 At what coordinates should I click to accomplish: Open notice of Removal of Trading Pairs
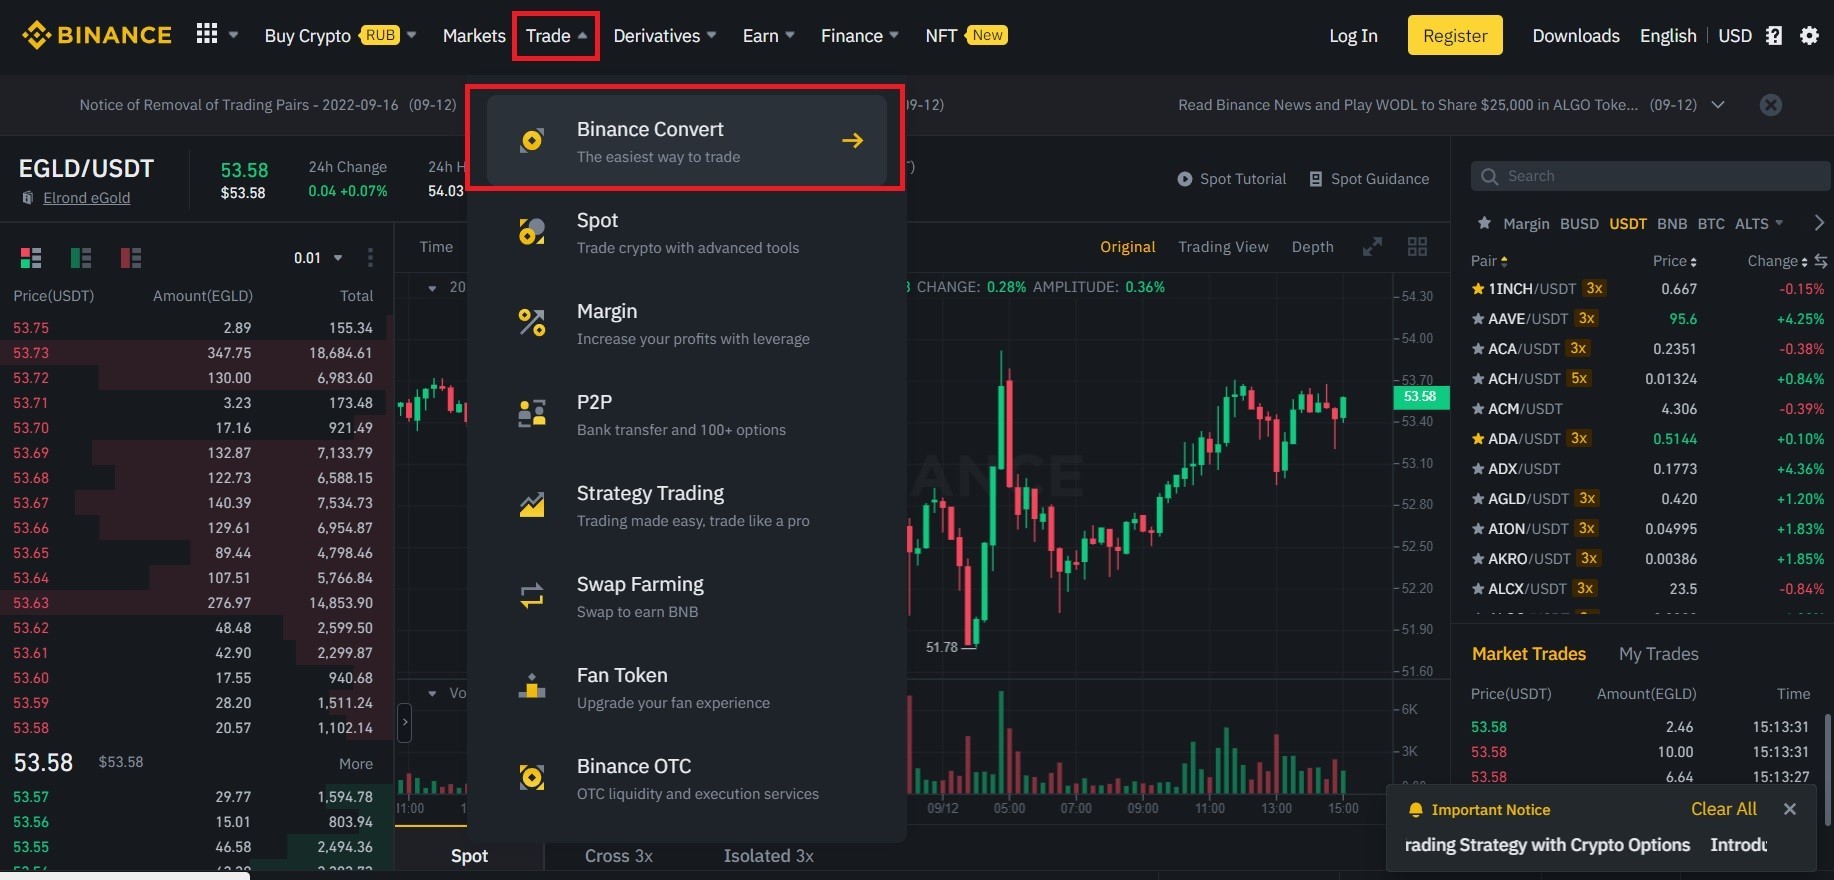click(268, 105)
